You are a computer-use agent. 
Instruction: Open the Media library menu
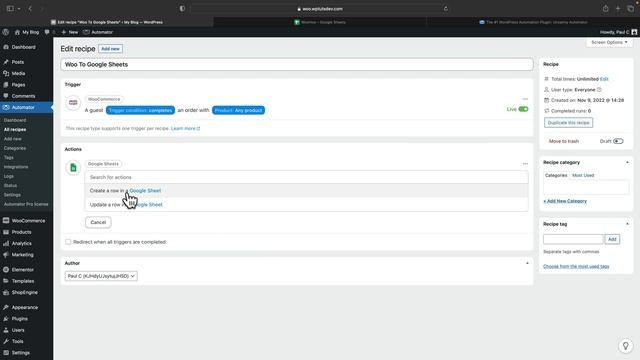18,73
